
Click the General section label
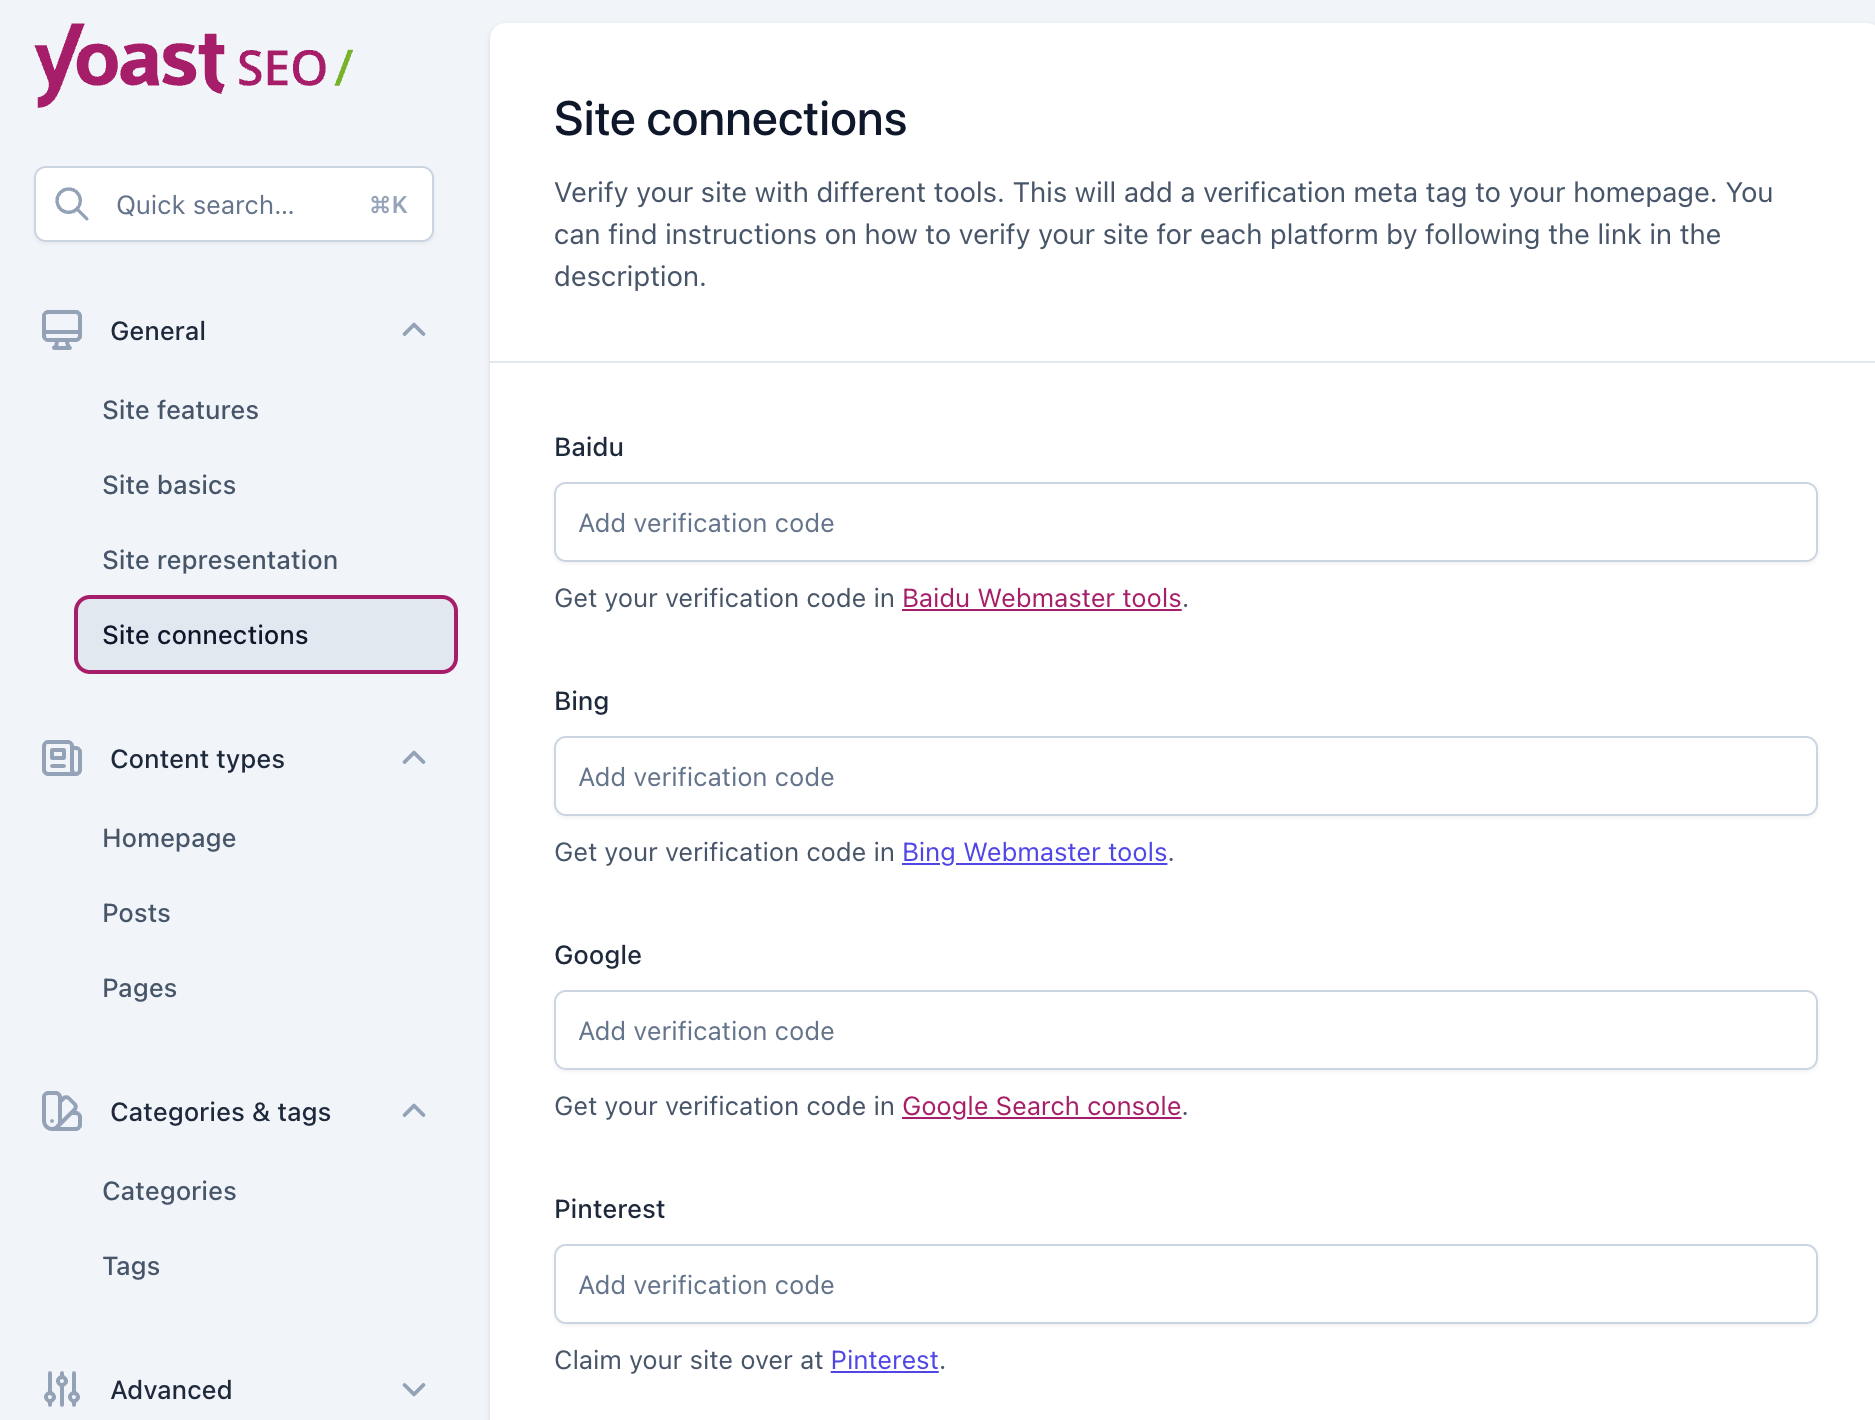coord(158,331)
